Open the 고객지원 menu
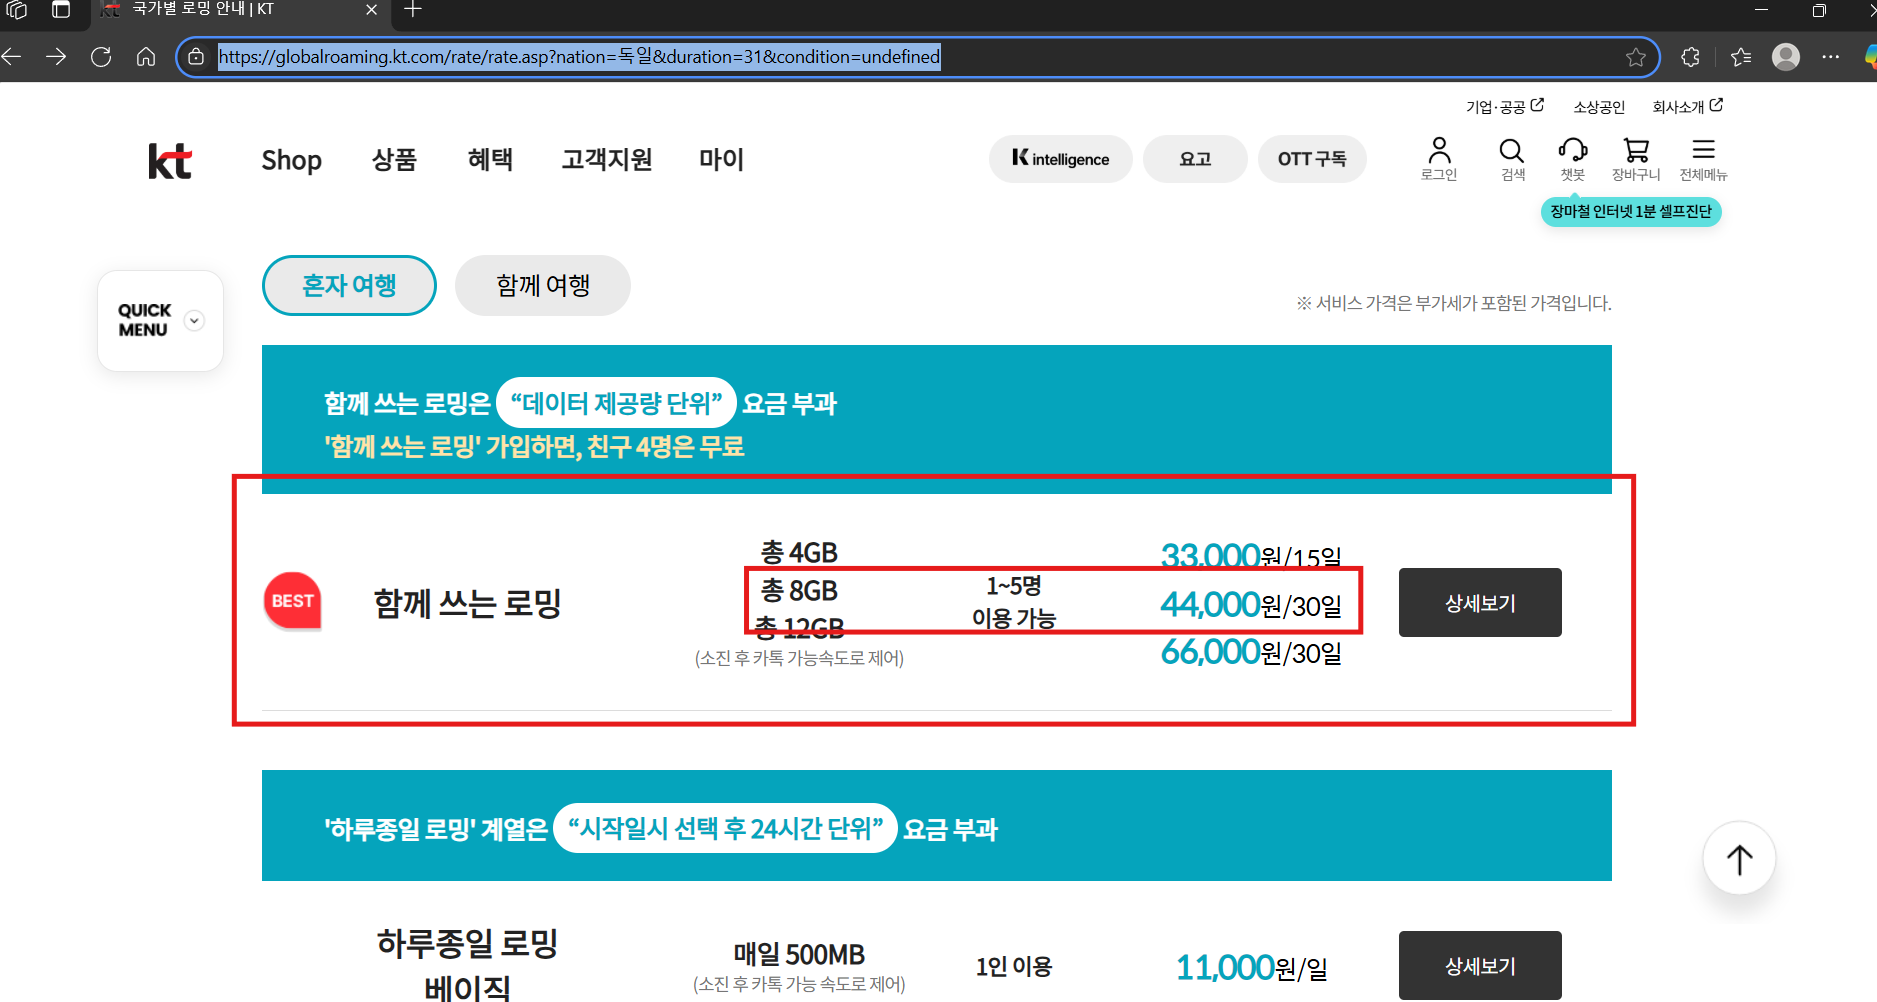This screenshot has height=1002, width=1877. pos(607,160)
